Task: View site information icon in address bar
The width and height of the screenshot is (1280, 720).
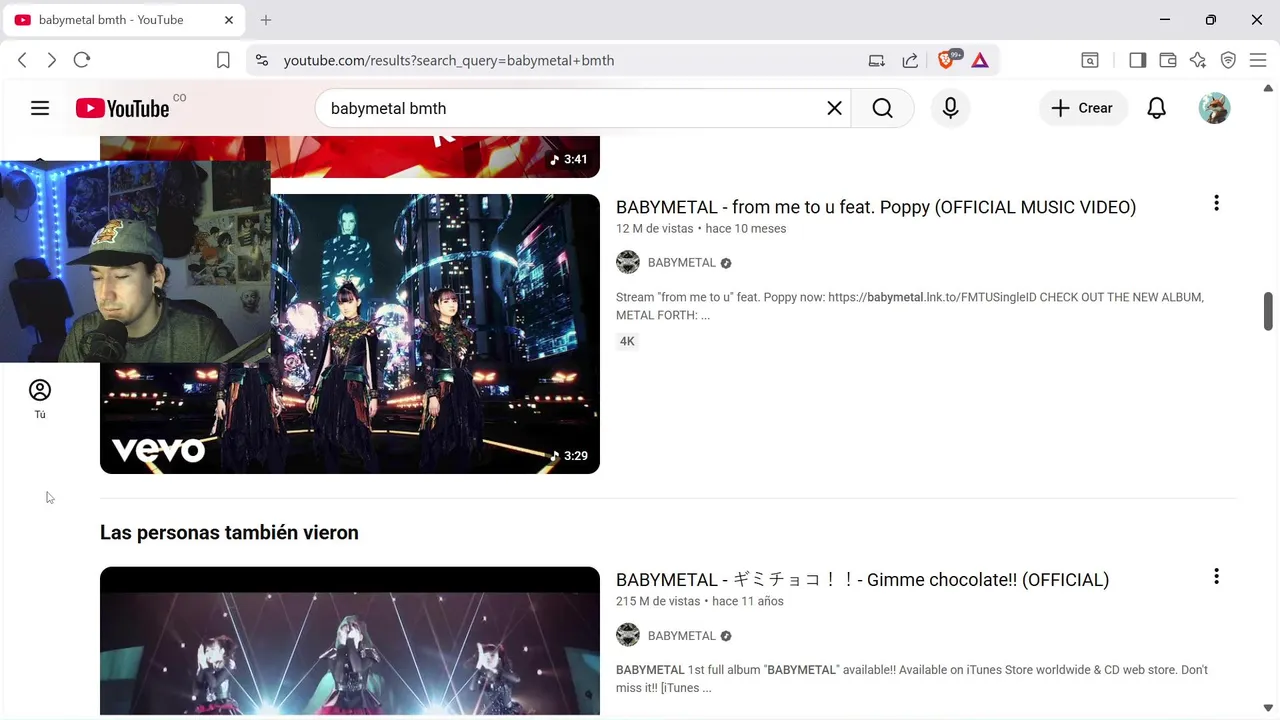Action: (262, 60)
